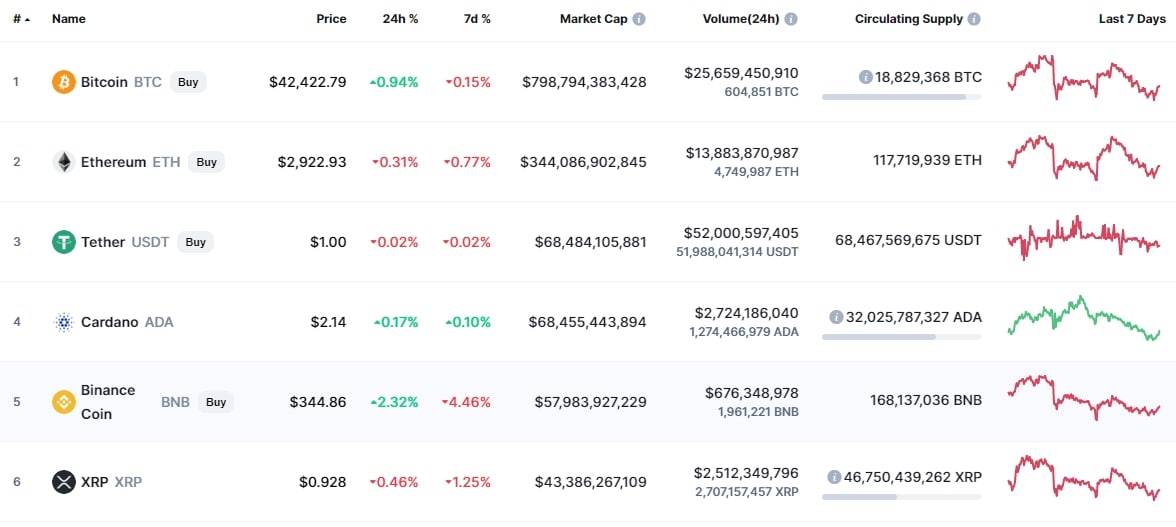
Task: Click the Buy button next to Binance Coin
Action: 216,402
